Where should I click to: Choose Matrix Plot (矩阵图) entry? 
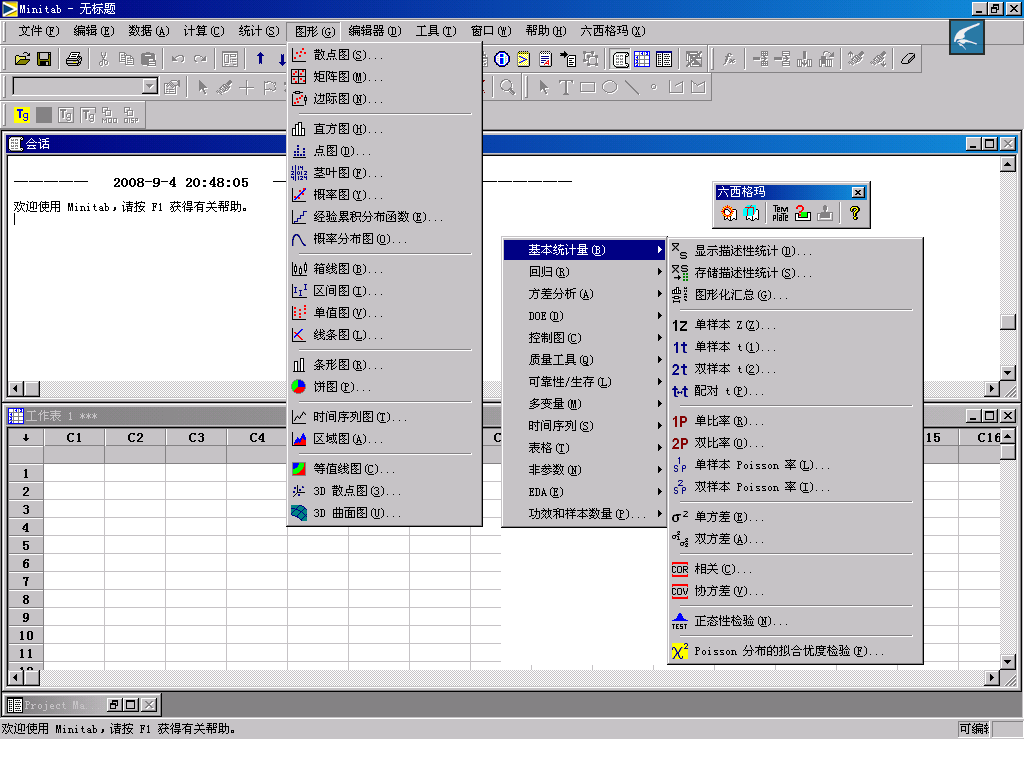(x=385, y=77)
